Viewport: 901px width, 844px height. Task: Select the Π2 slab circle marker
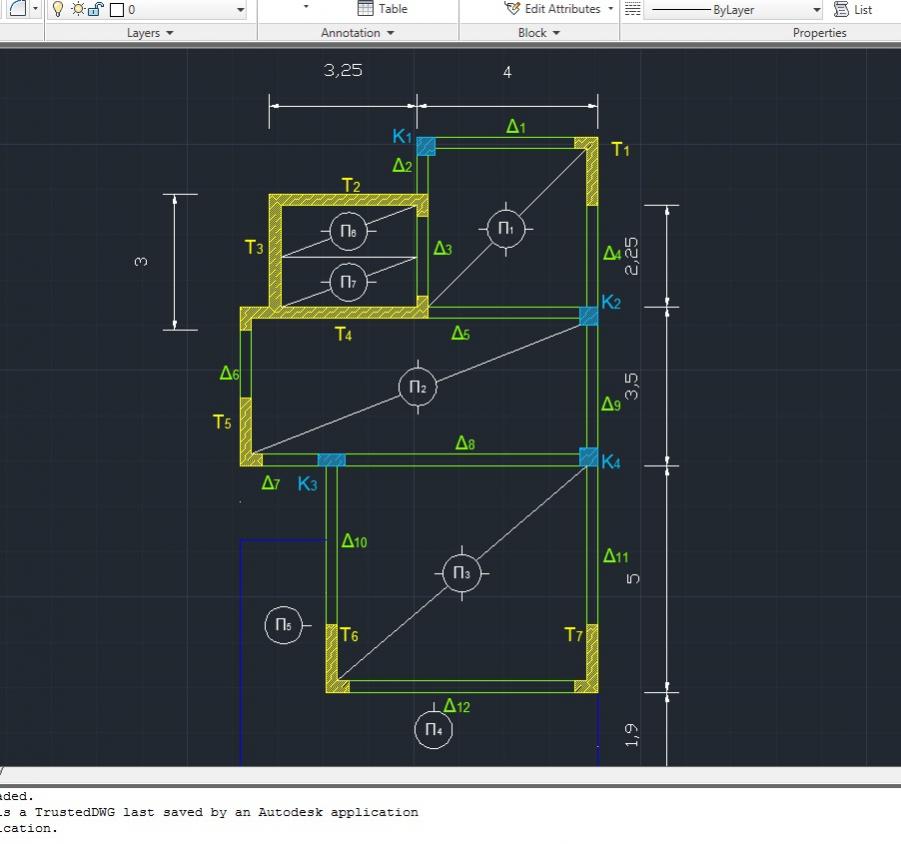(x=417, y=387)
